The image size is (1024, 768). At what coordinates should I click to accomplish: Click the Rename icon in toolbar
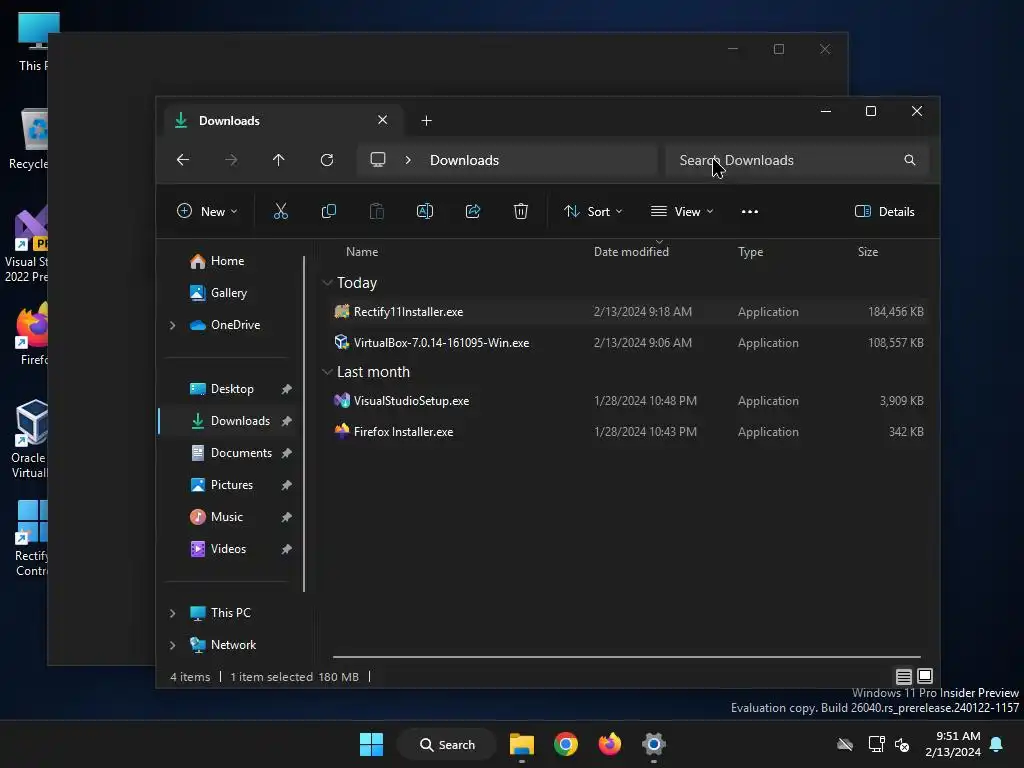(424, 211)
